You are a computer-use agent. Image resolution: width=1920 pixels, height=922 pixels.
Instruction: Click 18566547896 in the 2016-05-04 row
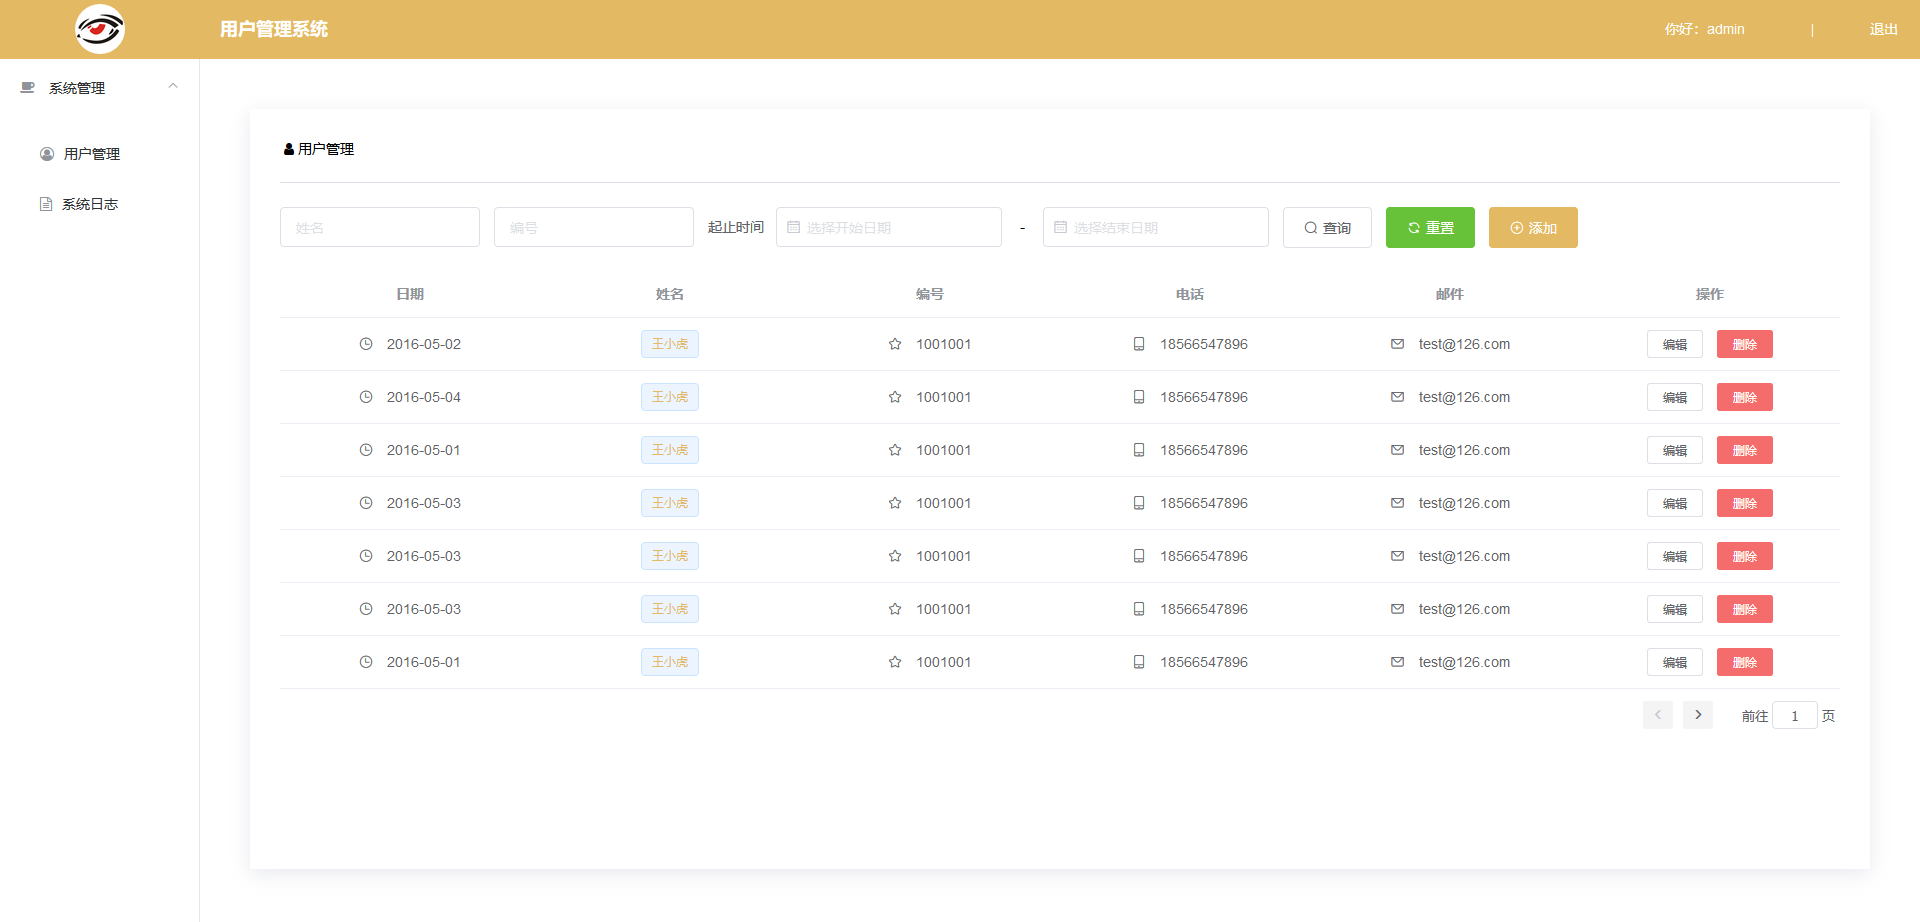click(1204, 397)
